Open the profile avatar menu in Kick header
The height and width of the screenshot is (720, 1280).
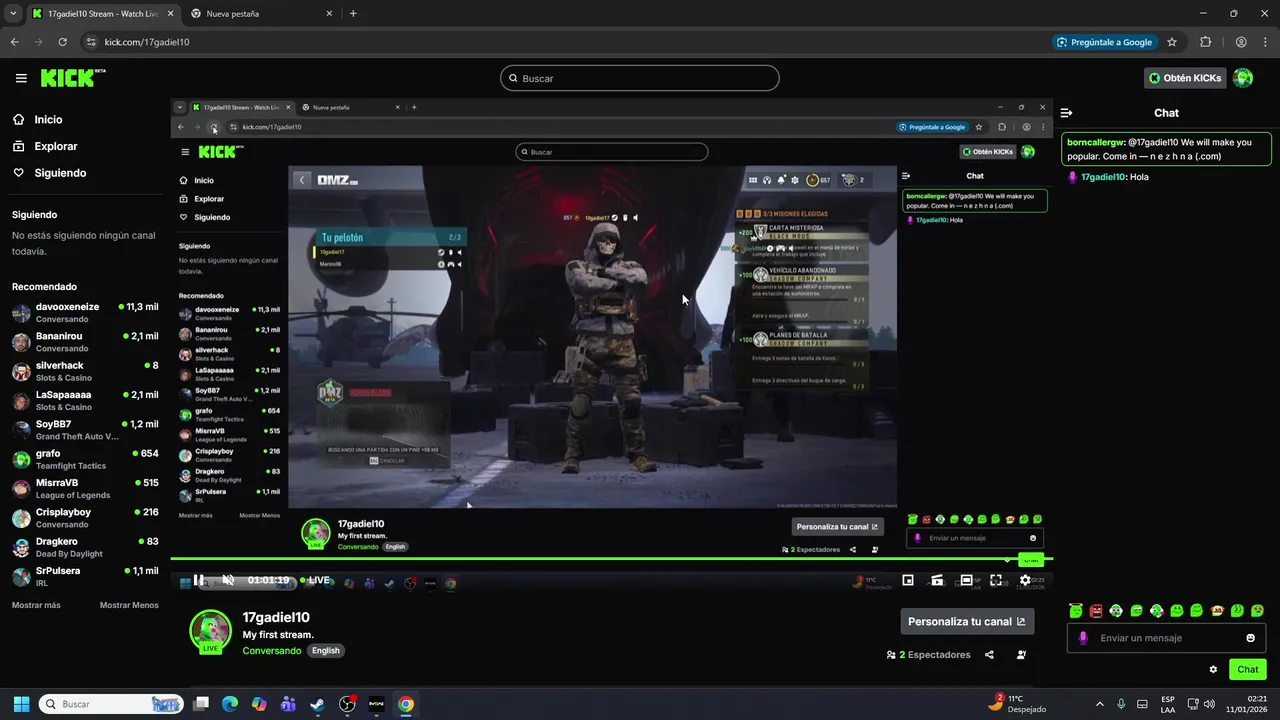[x=1243, y=78]
